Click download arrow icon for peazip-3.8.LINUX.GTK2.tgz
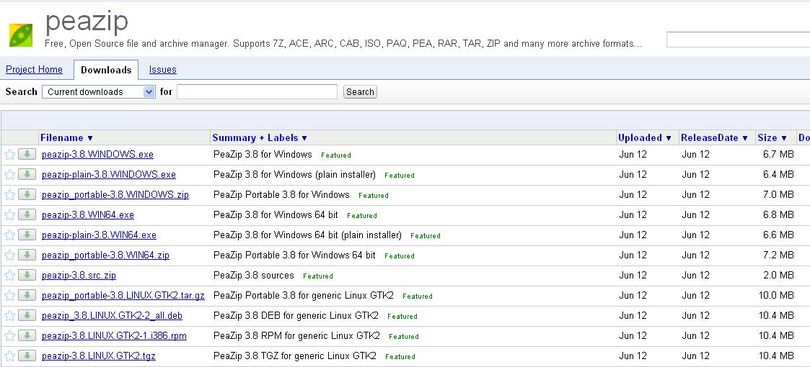The width and height of the screenshot is (810, 367). (x=27, y=356)
